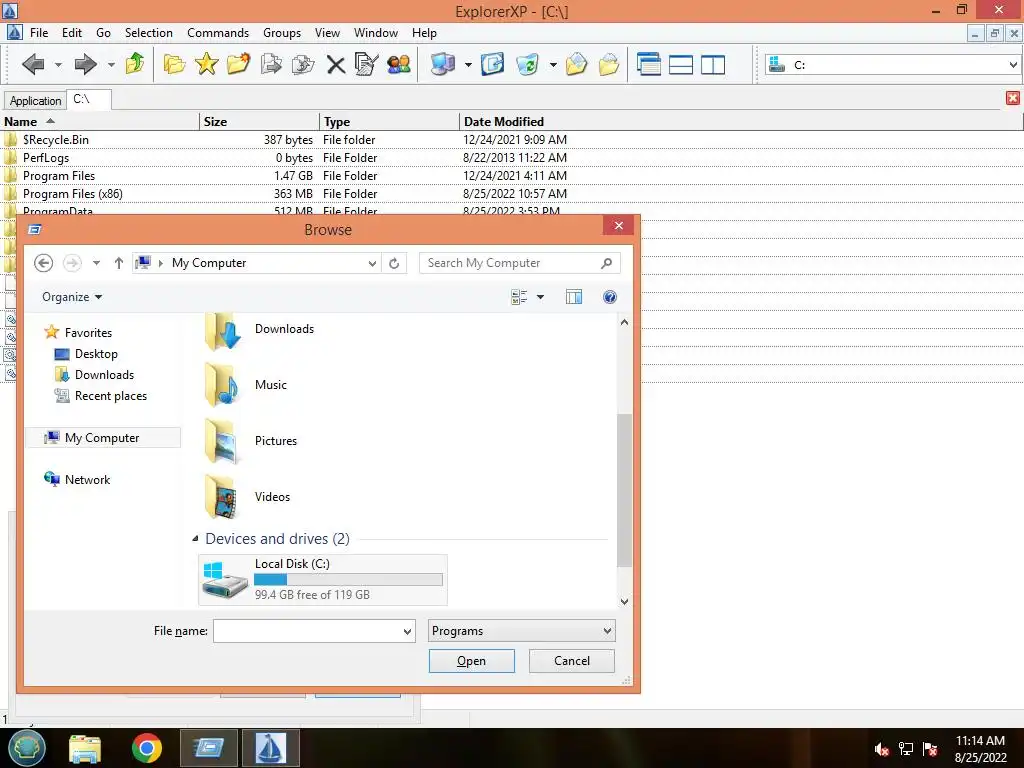1024x768 pixels.
Task: Open the View menu
Action: click(x=327, y=33)
